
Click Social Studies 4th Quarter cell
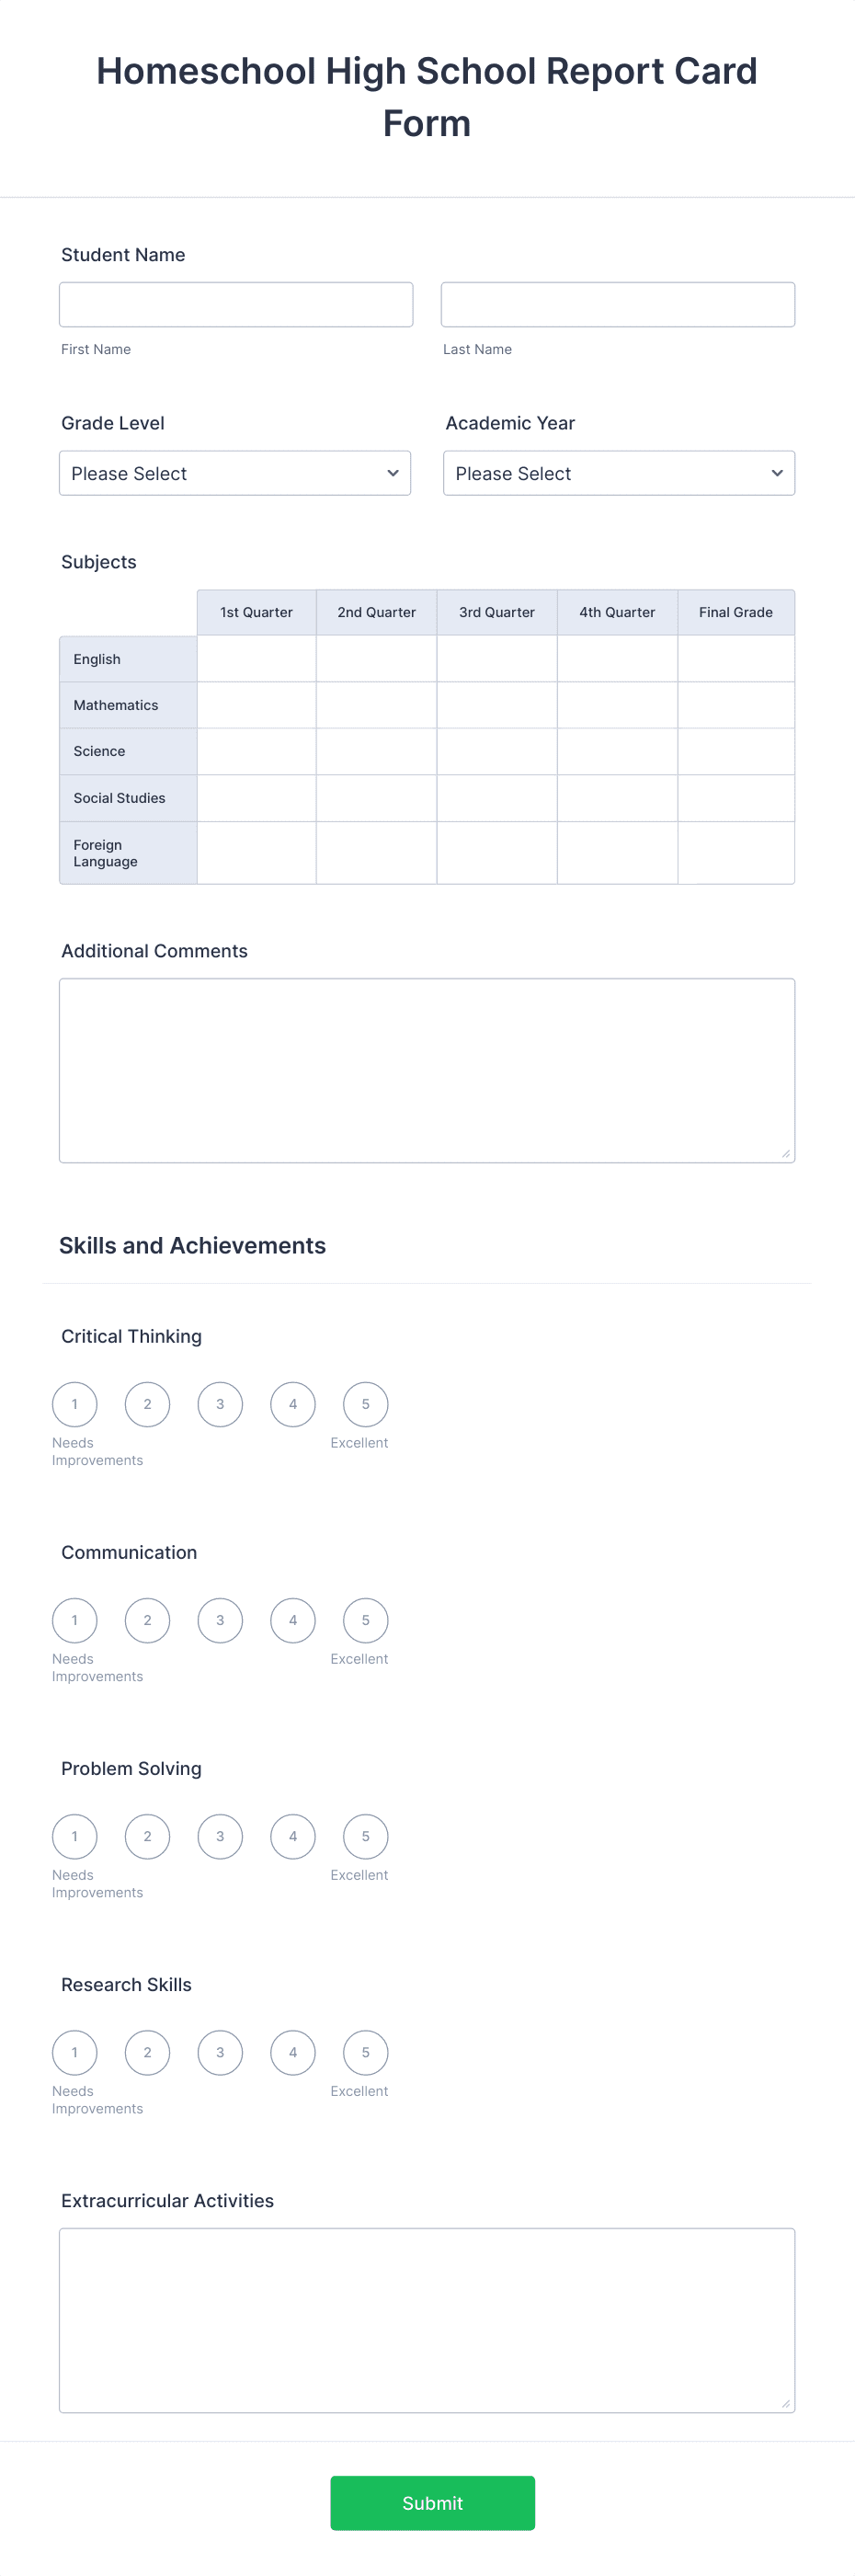[x=617, y=798]
